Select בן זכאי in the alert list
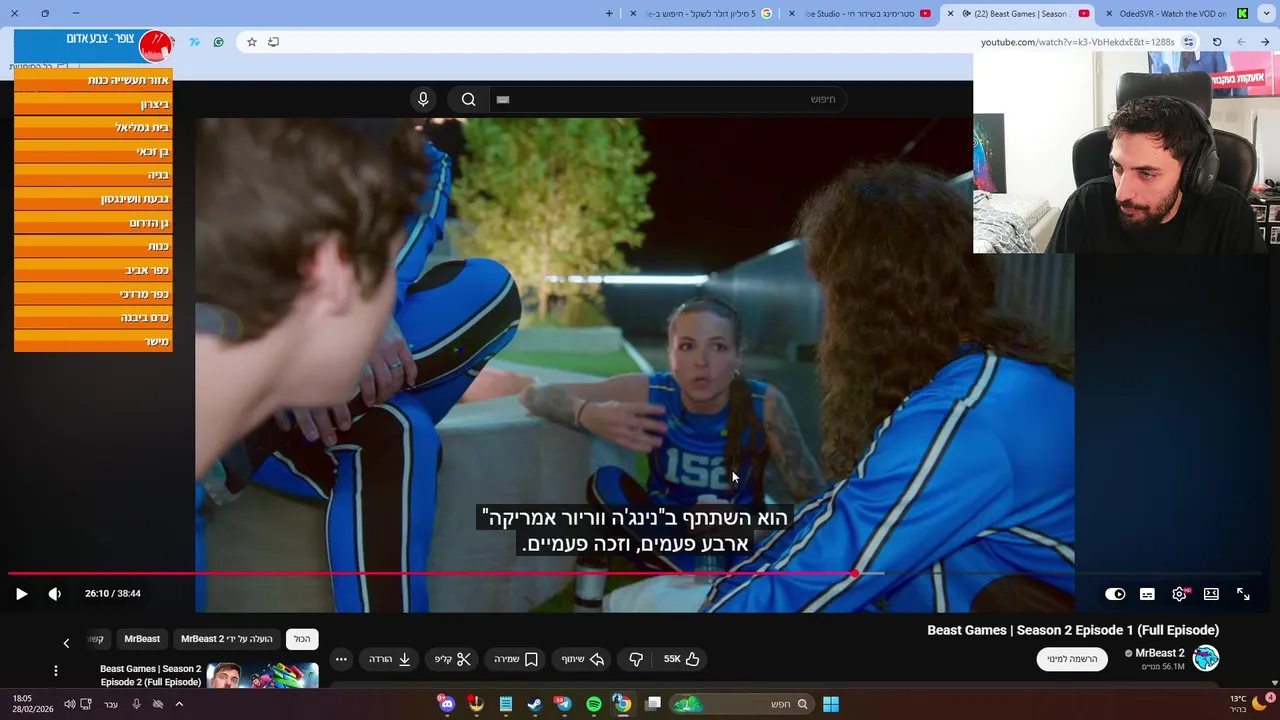Image resolution: width=1280 pixels, height=720 pixels. pos(93,152)
